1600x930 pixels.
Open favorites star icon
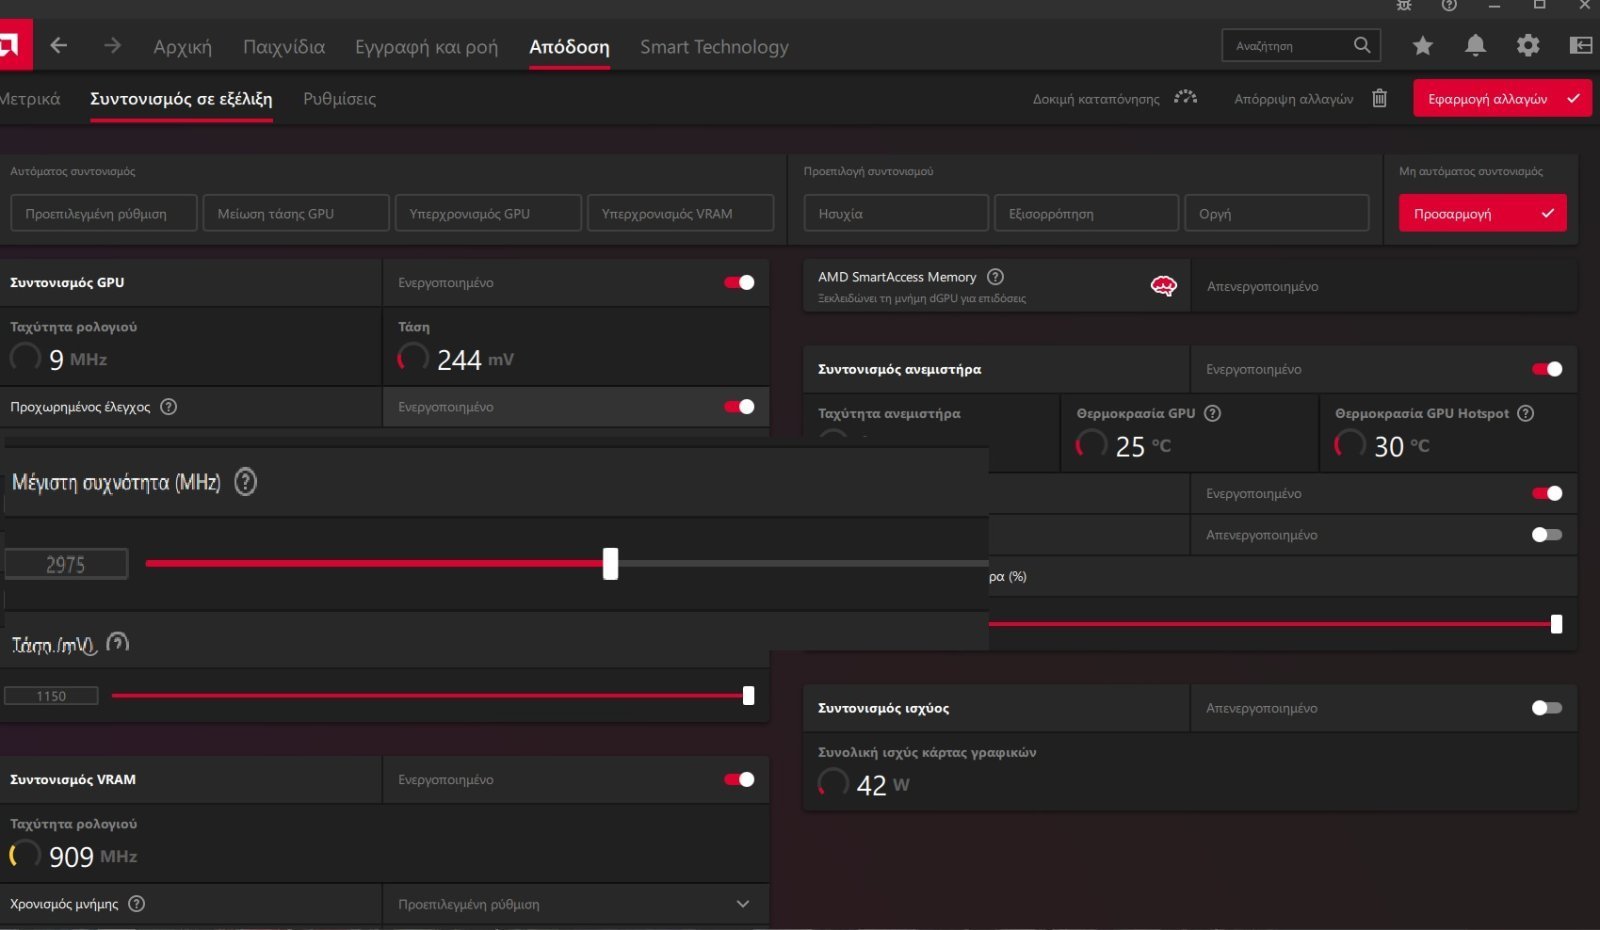(x=1423, y=45)
